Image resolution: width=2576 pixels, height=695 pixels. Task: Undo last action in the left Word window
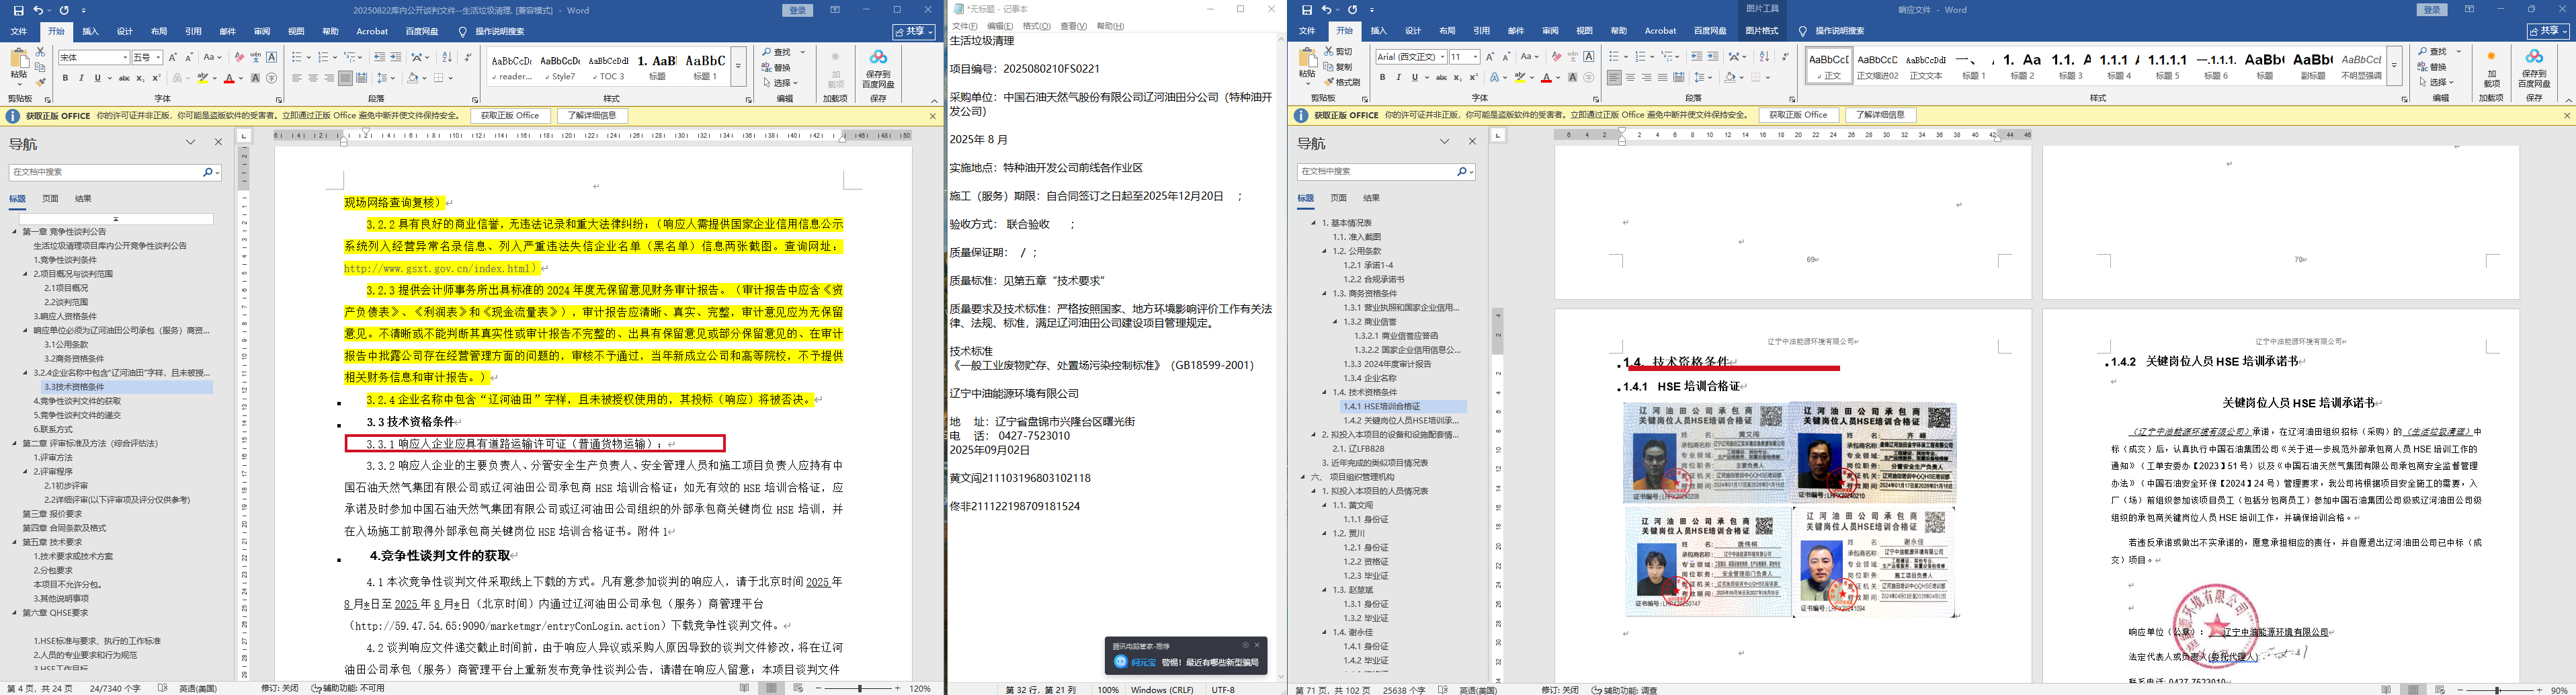[x=39, y=10]
